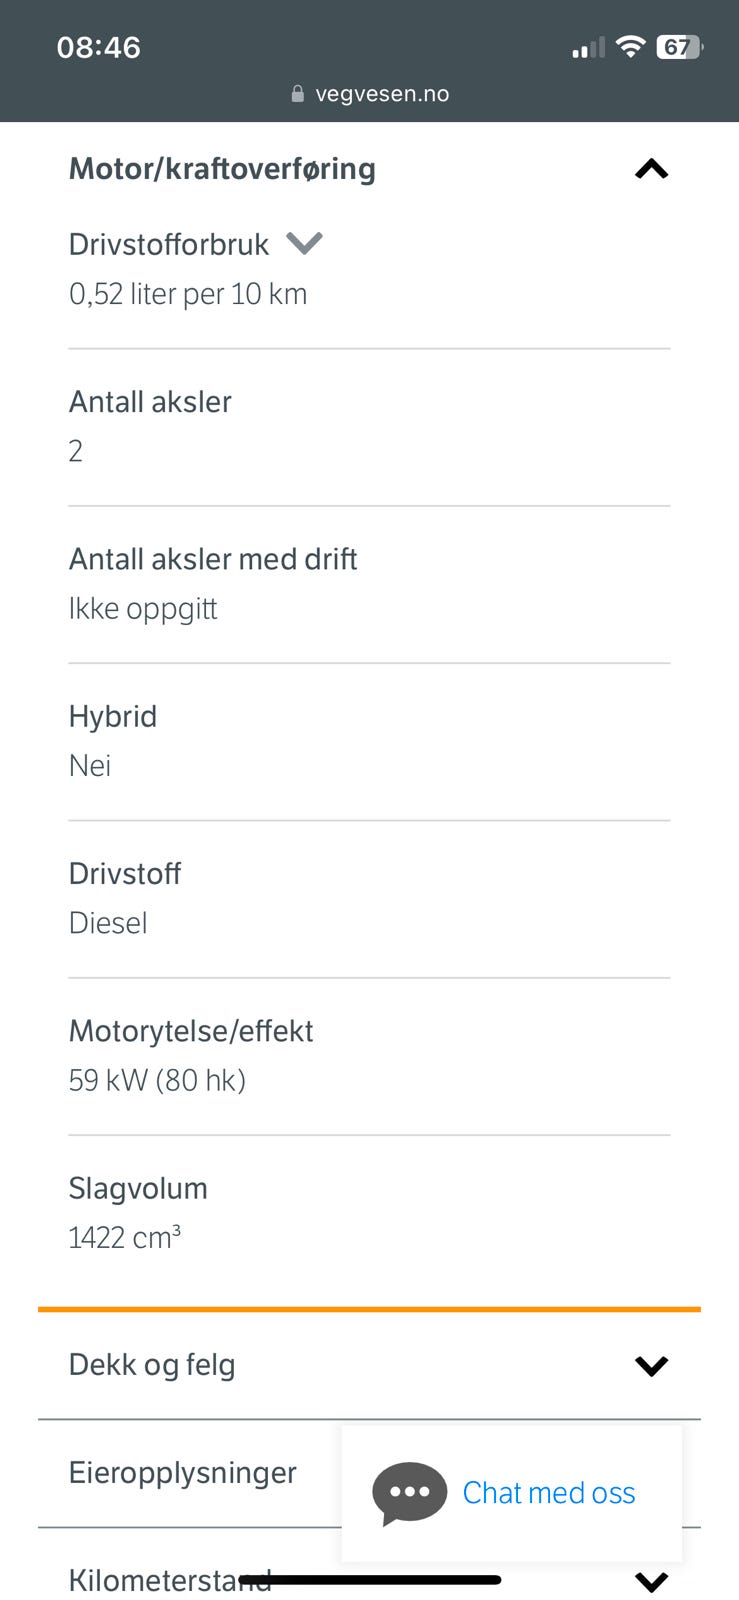Expand Kilometerstand section chevron
Image resolution: width=739 pixels, height=1600 pixels.
click(651, 1581)
